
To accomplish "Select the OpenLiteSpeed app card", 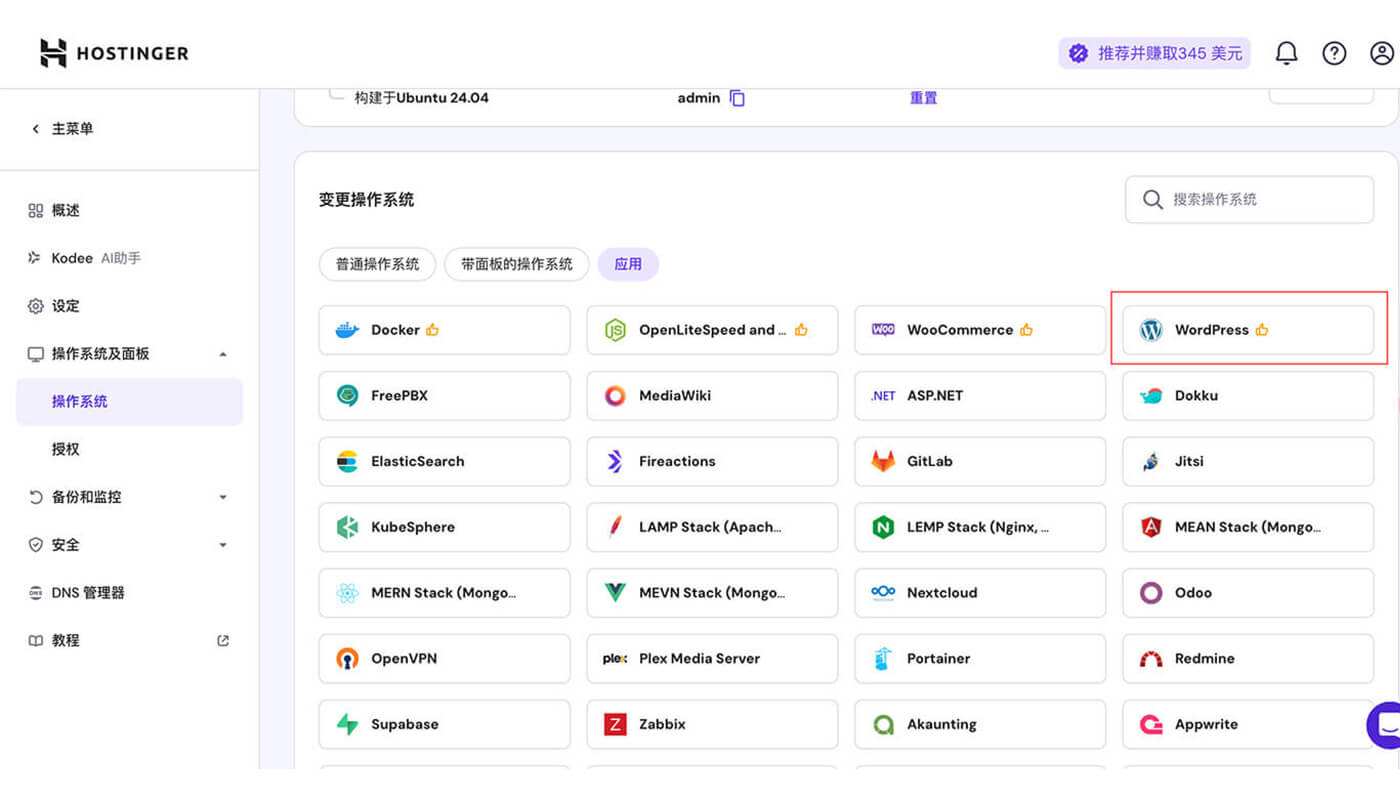I will 712,330.
